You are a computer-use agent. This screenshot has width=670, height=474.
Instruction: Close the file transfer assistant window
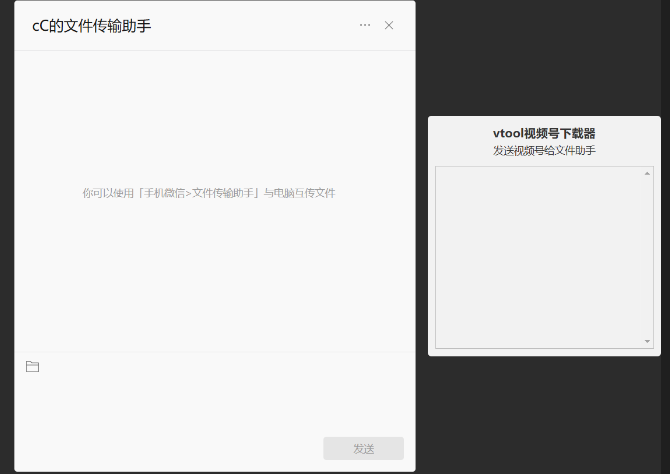click(389, 25)
